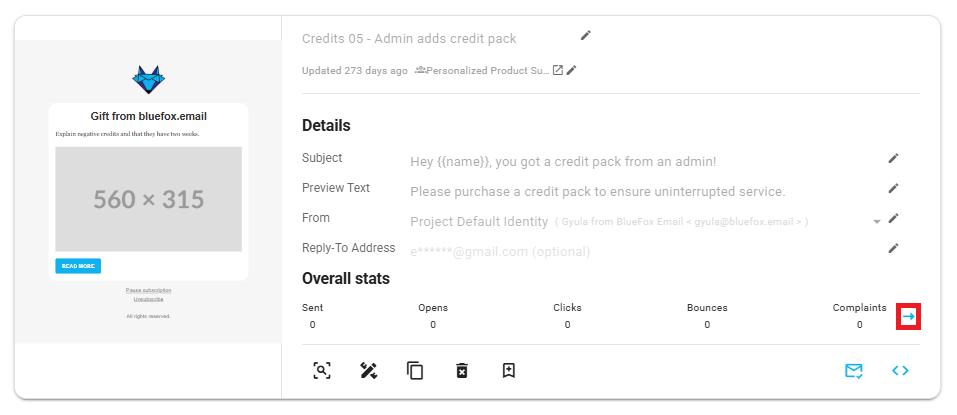Screen dimensions: 957x415
Task: Click the Unsubscribe link in email preview
Action: tap(148, 299)
